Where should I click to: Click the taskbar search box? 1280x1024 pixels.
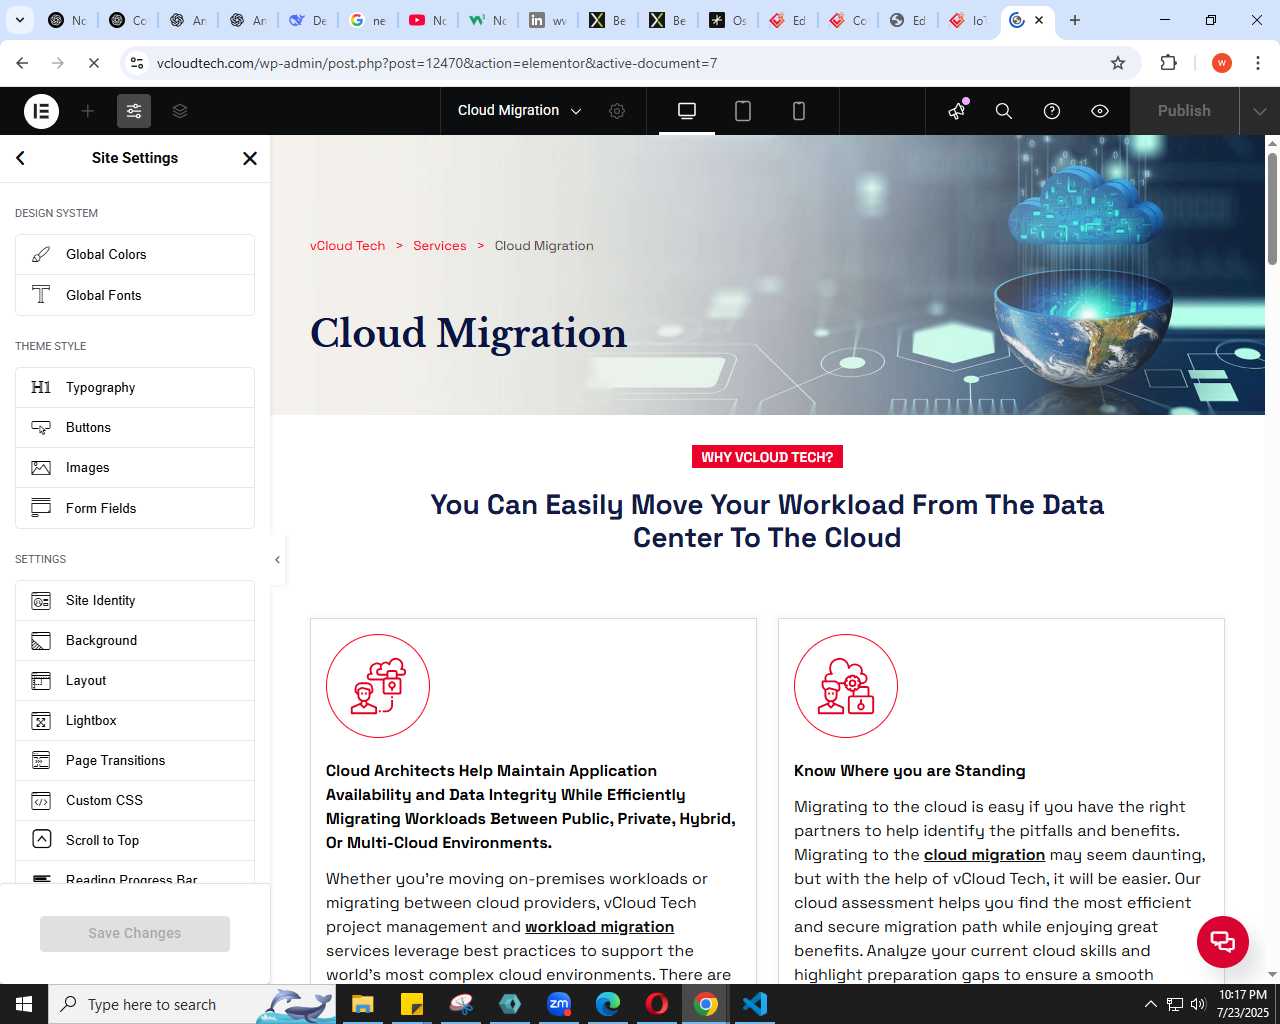[192, 1004]
